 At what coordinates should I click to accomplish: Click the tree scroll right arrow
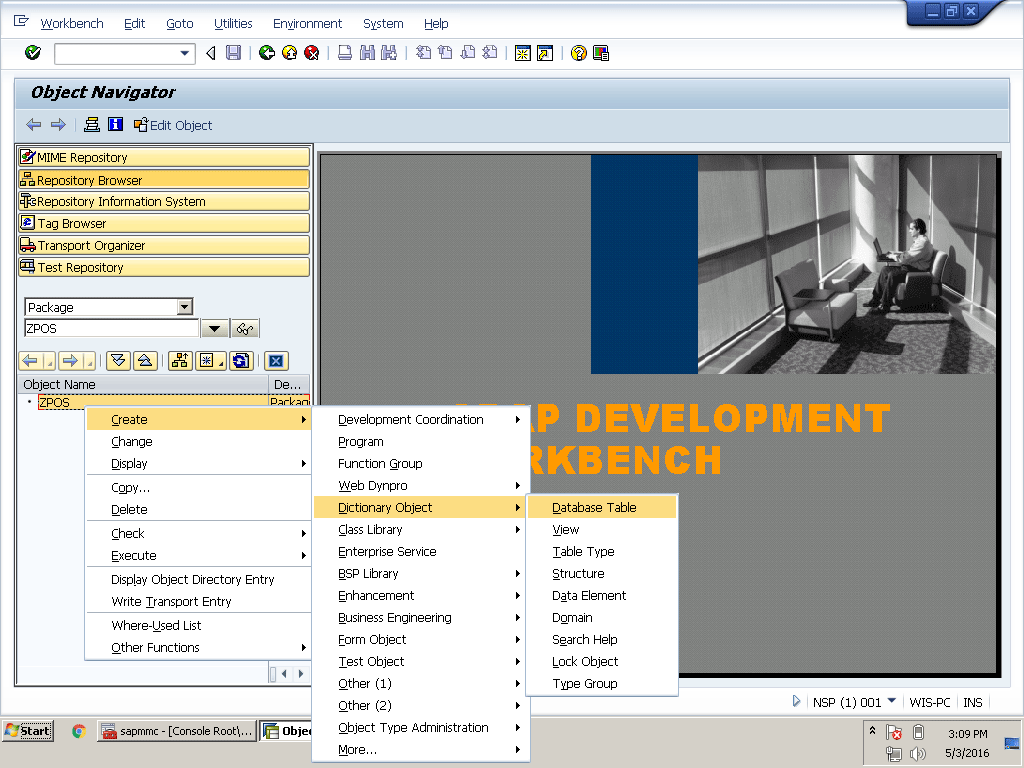(300, 673)
